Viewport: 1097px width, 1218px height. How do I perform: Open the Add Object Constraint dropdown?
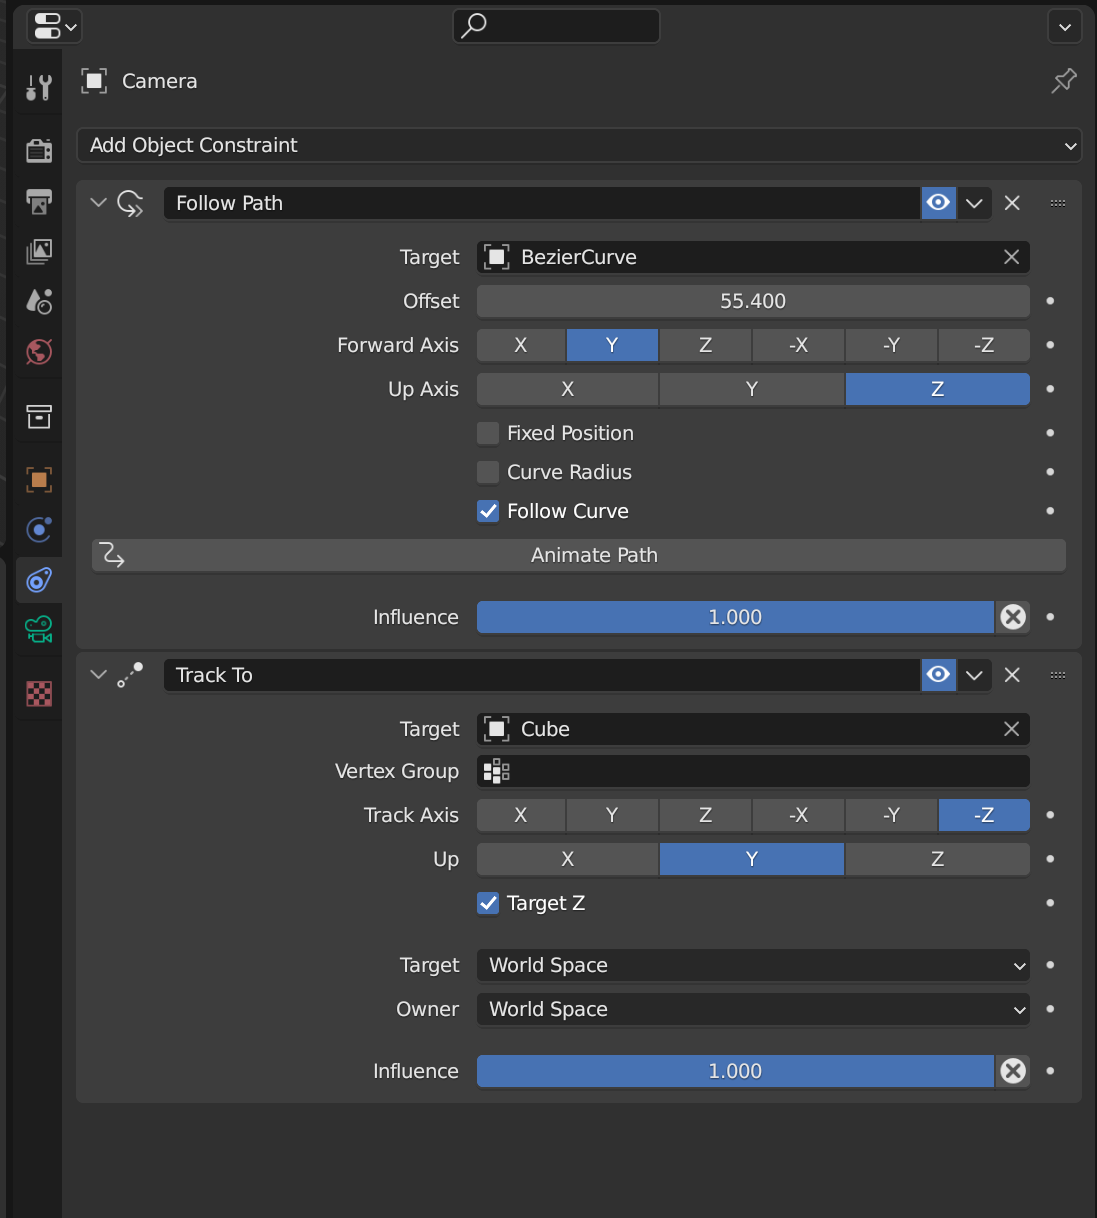point(579,145)
